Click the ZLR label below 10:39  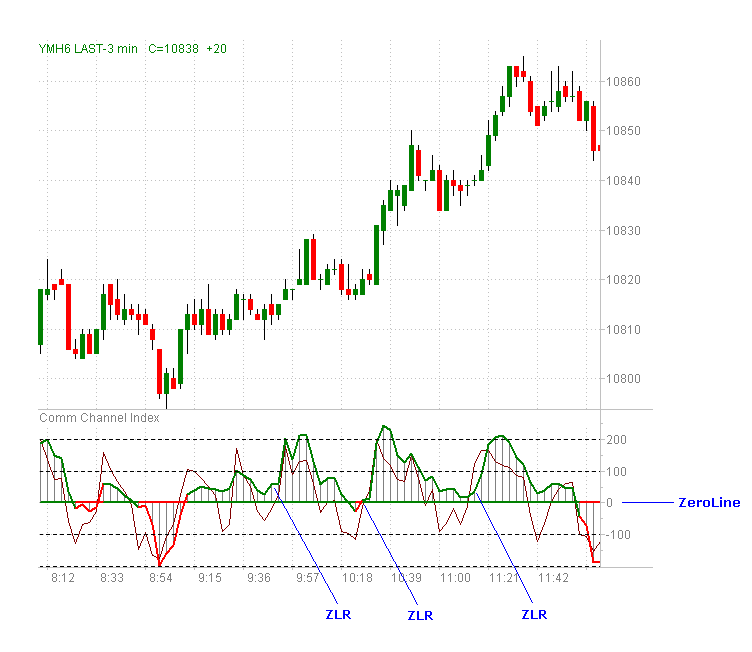(x=420, y=616)
